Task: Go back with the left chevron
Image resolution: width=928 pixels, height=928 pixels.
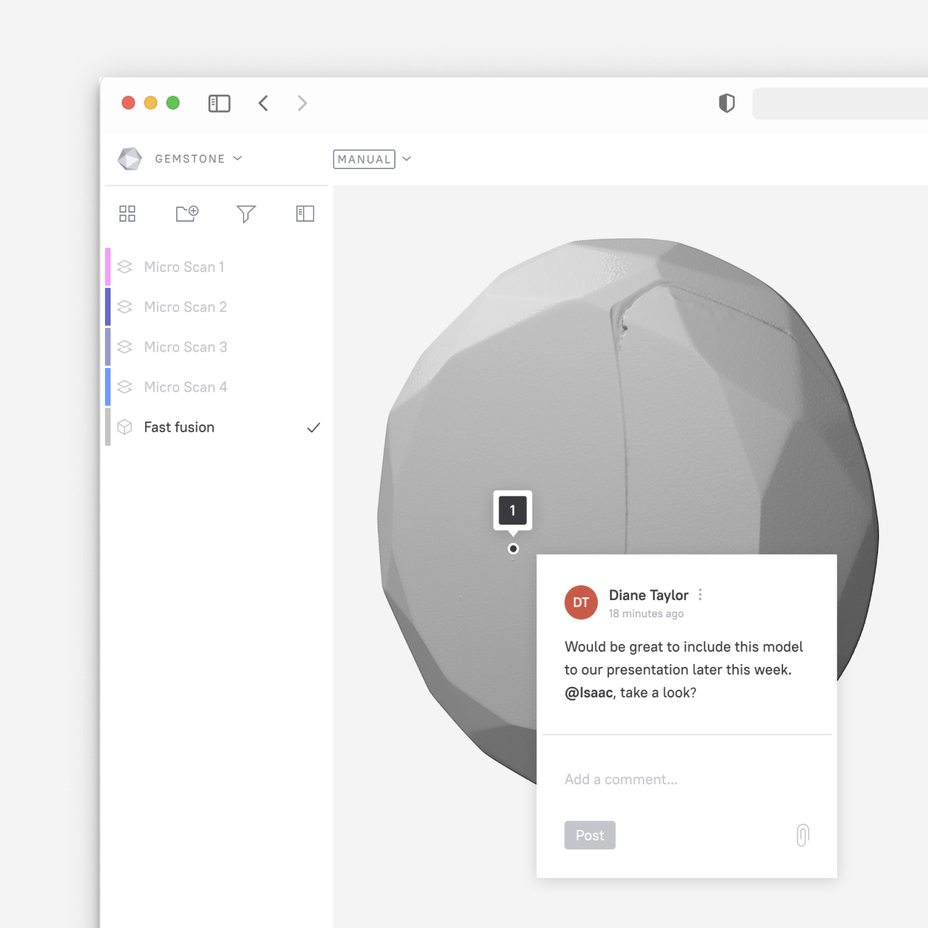Action: [x=263, y=103]
